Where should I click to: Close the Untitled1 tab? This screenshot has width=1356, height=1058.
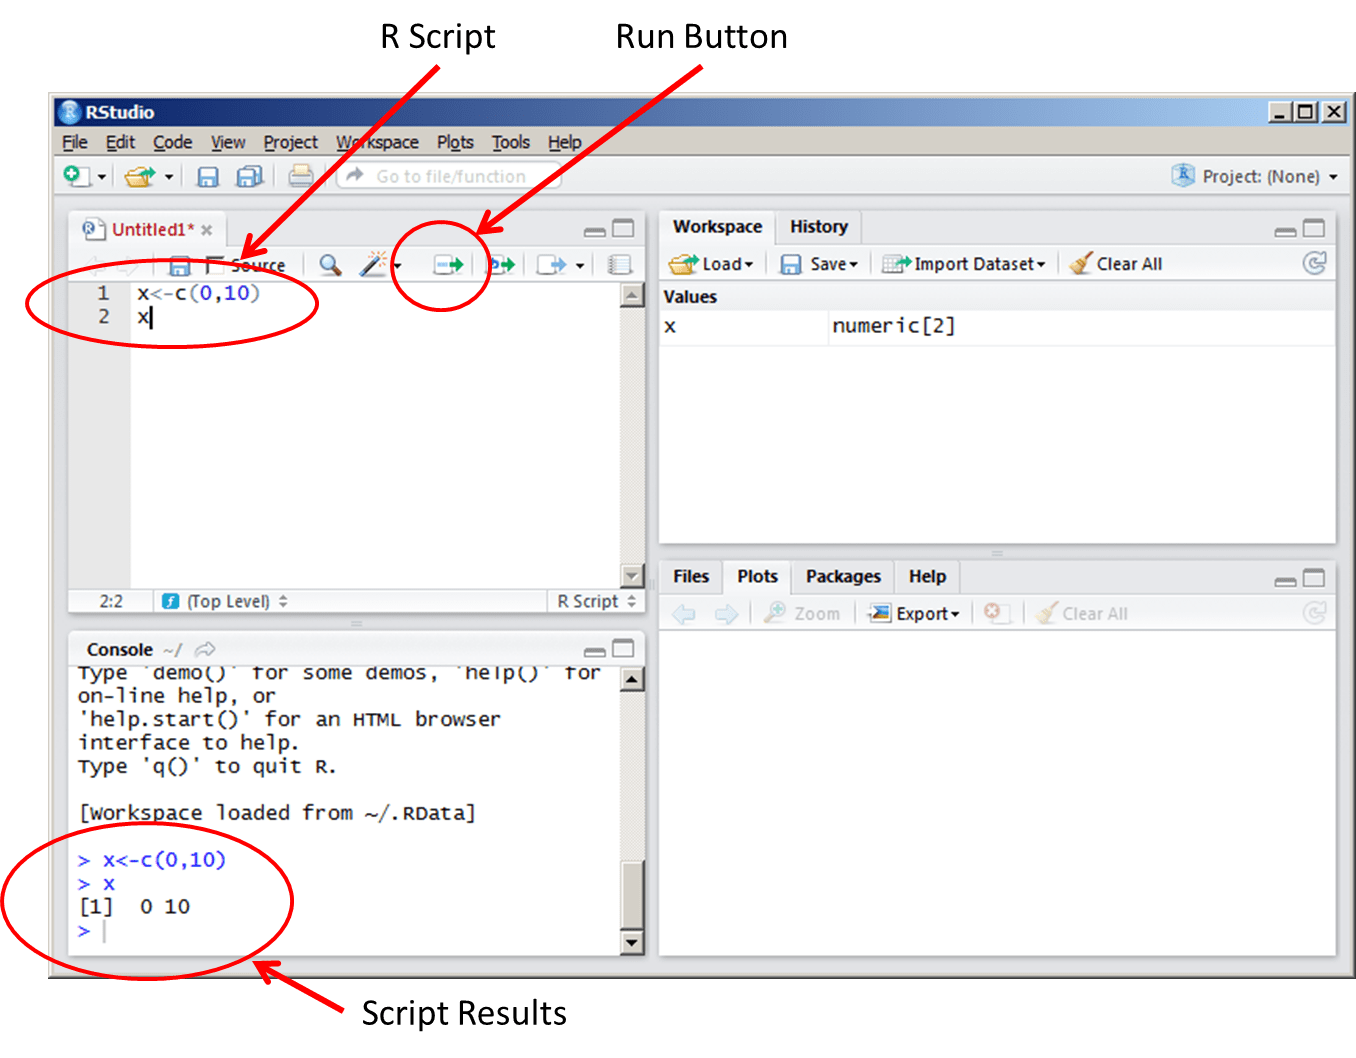[207, 230]
